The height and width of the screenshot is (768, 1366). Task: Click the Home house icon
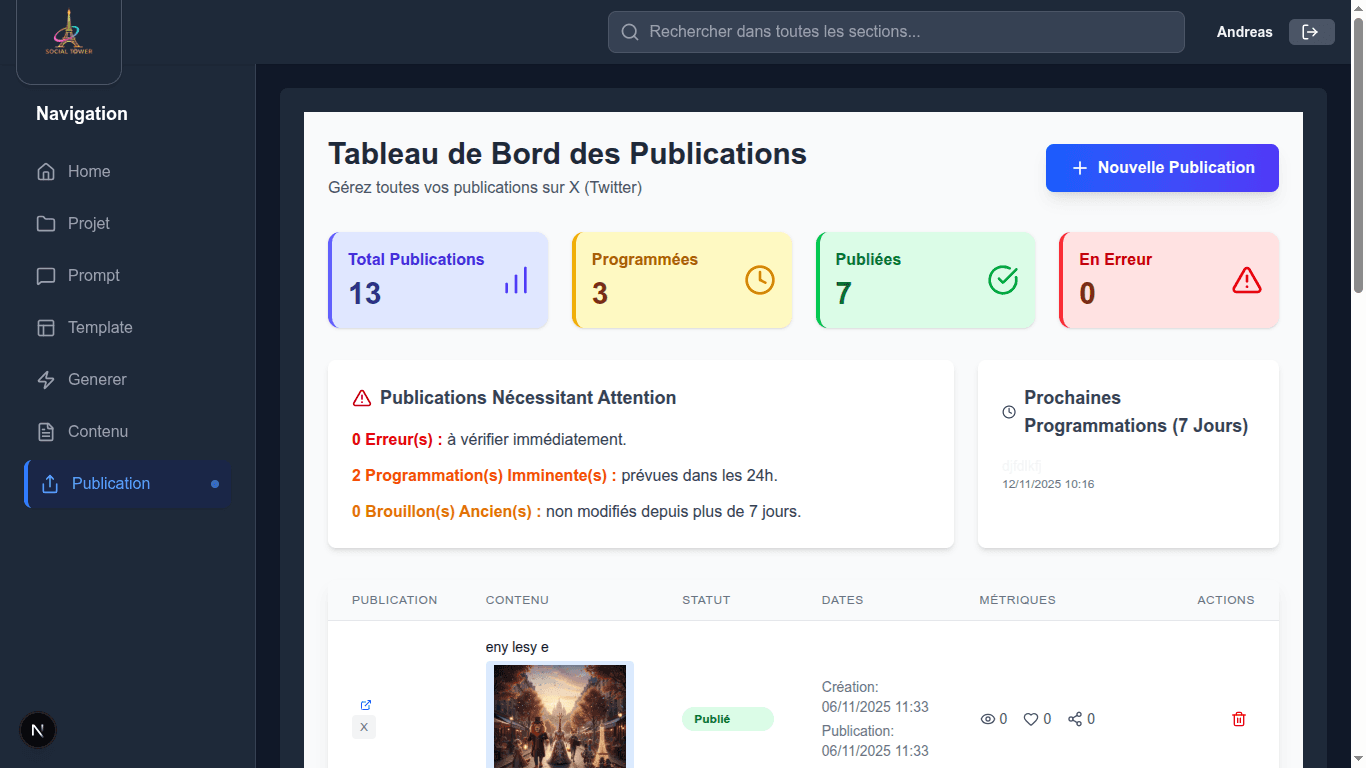pyautogui.click(x=46, y=172)
